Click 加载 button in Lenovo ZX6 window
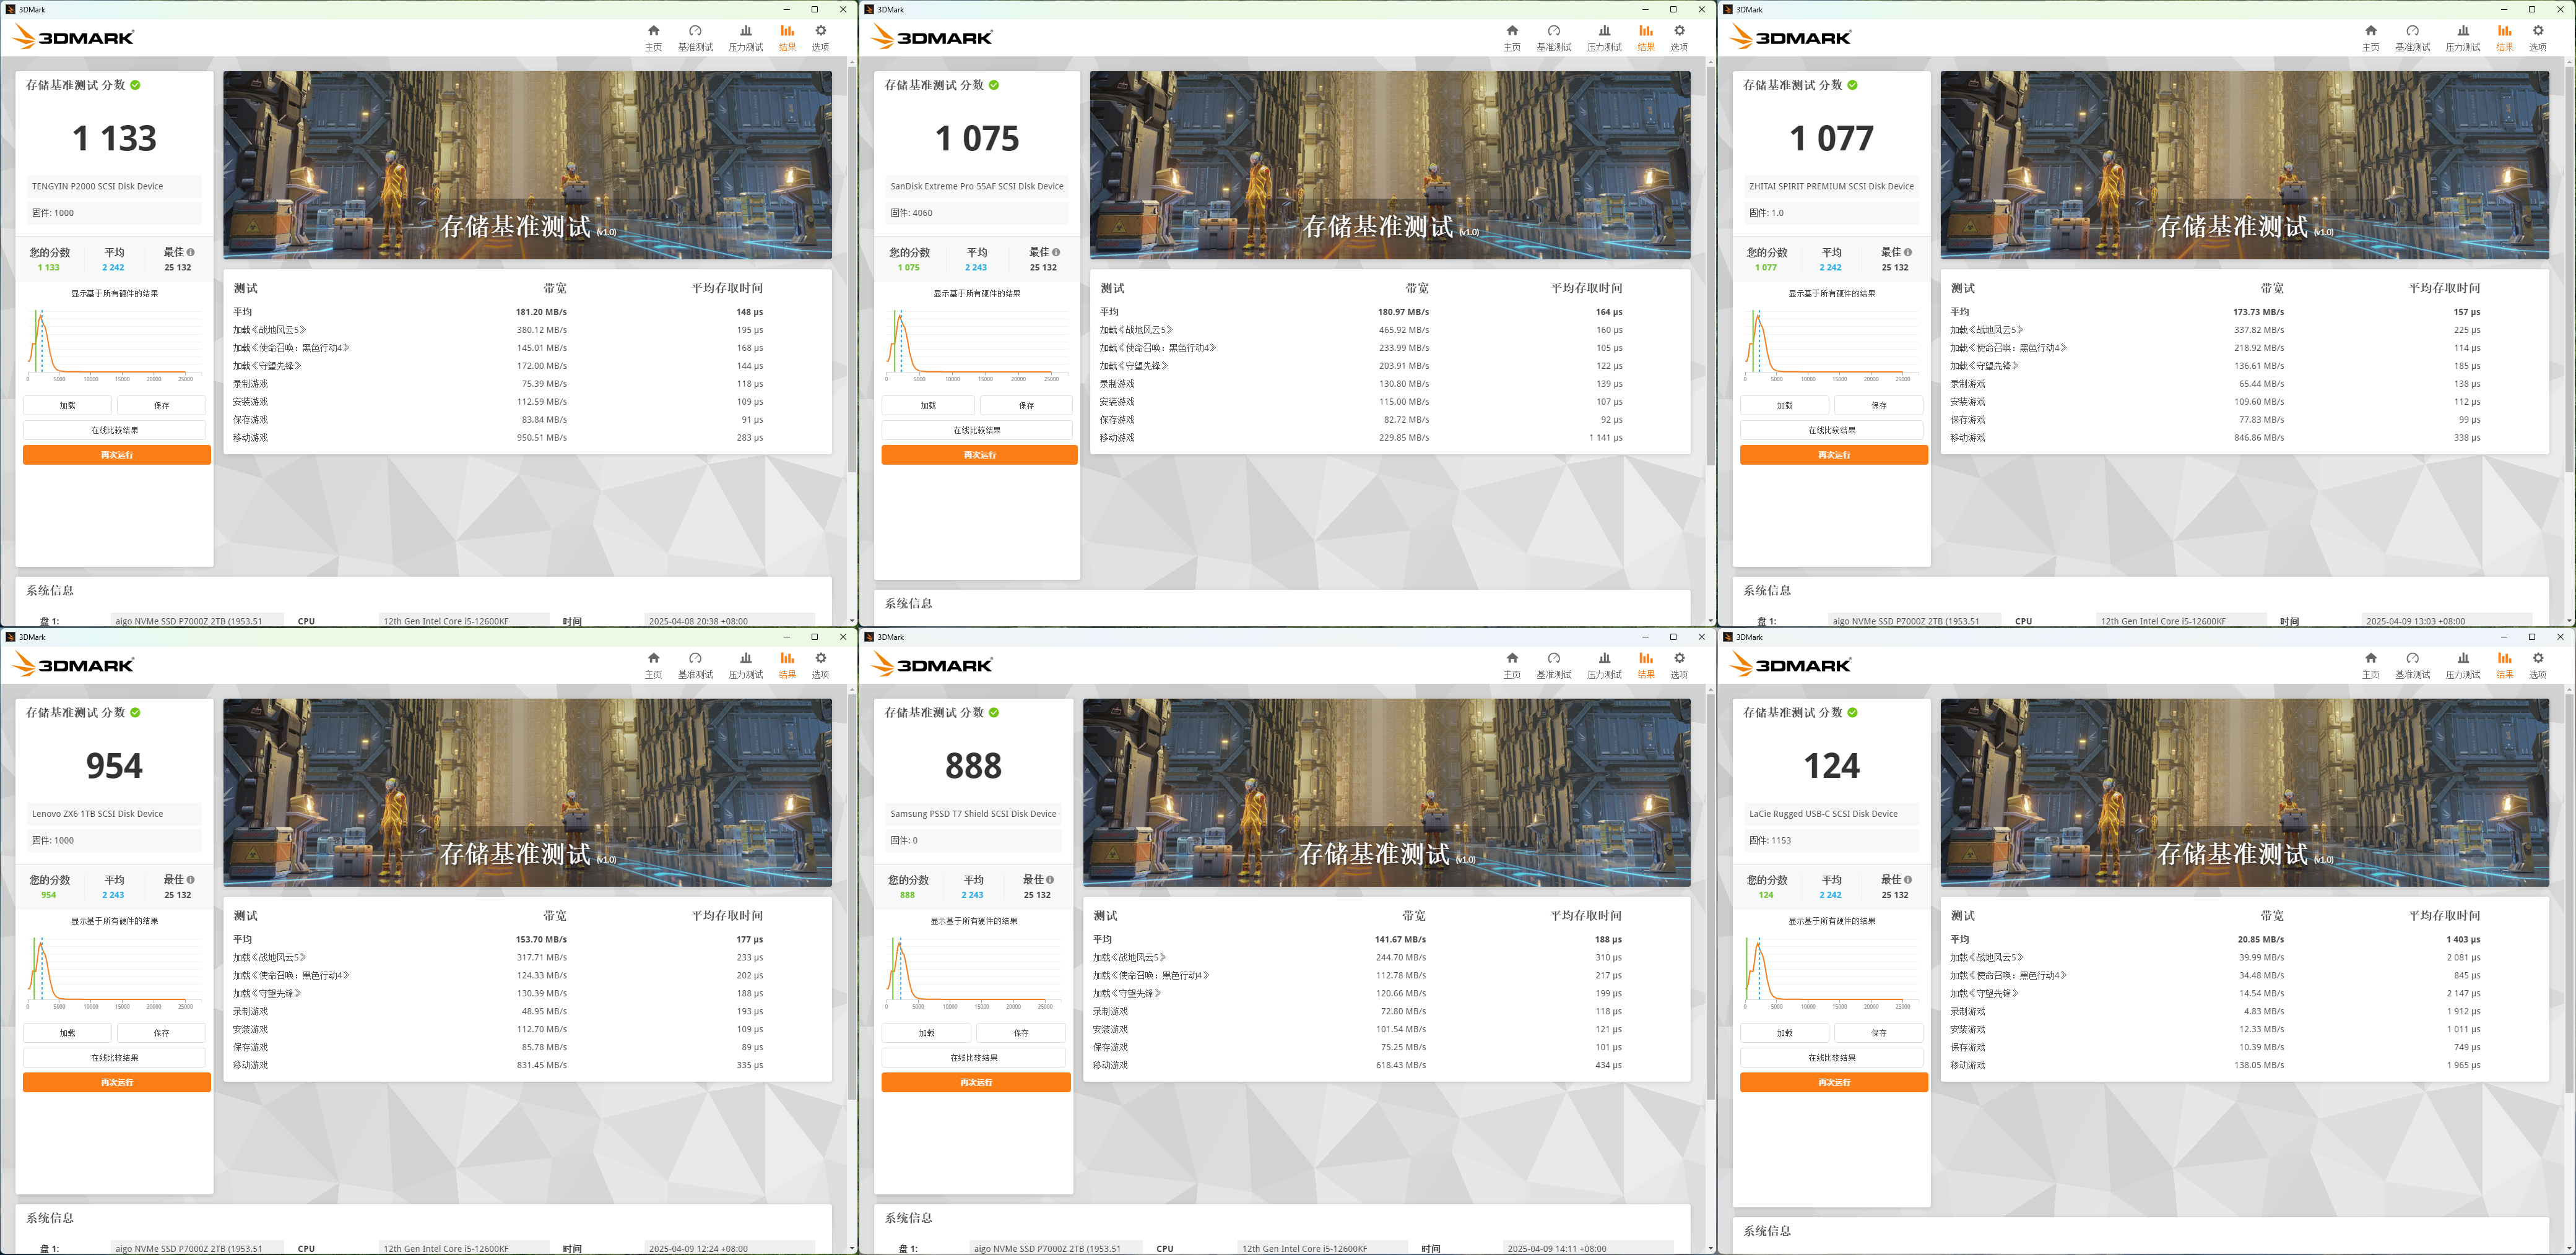2576x1255 pixels. [x=67, y=1033]
